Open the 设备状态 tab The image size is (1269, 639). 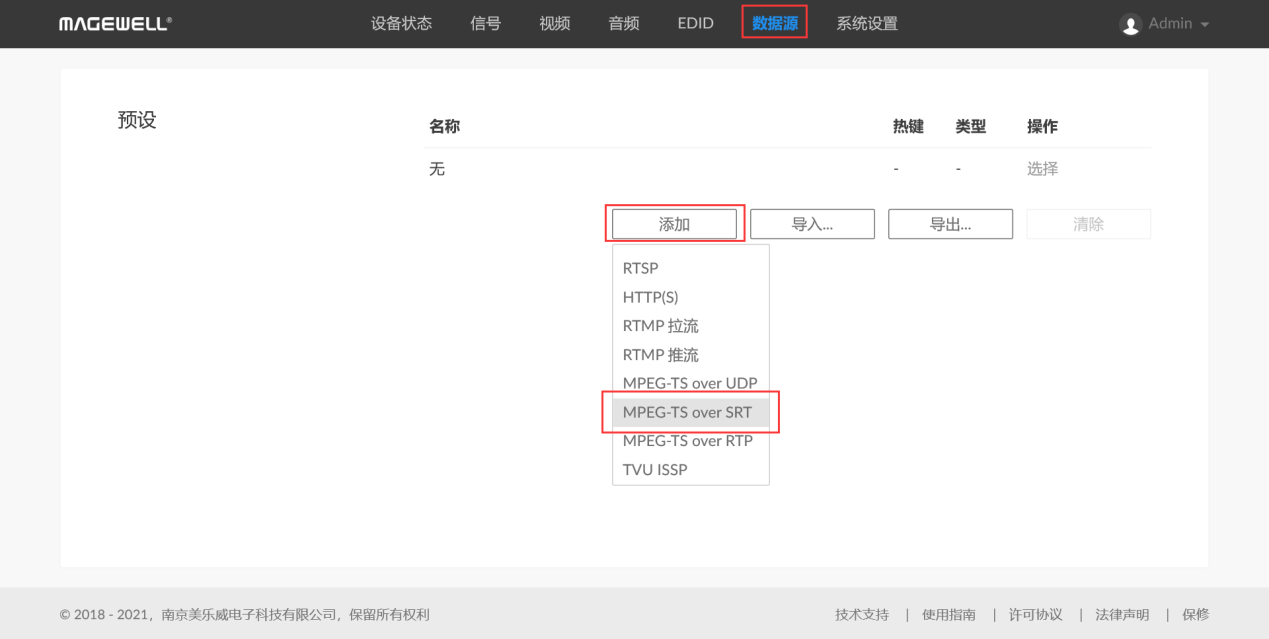[401, 24]
